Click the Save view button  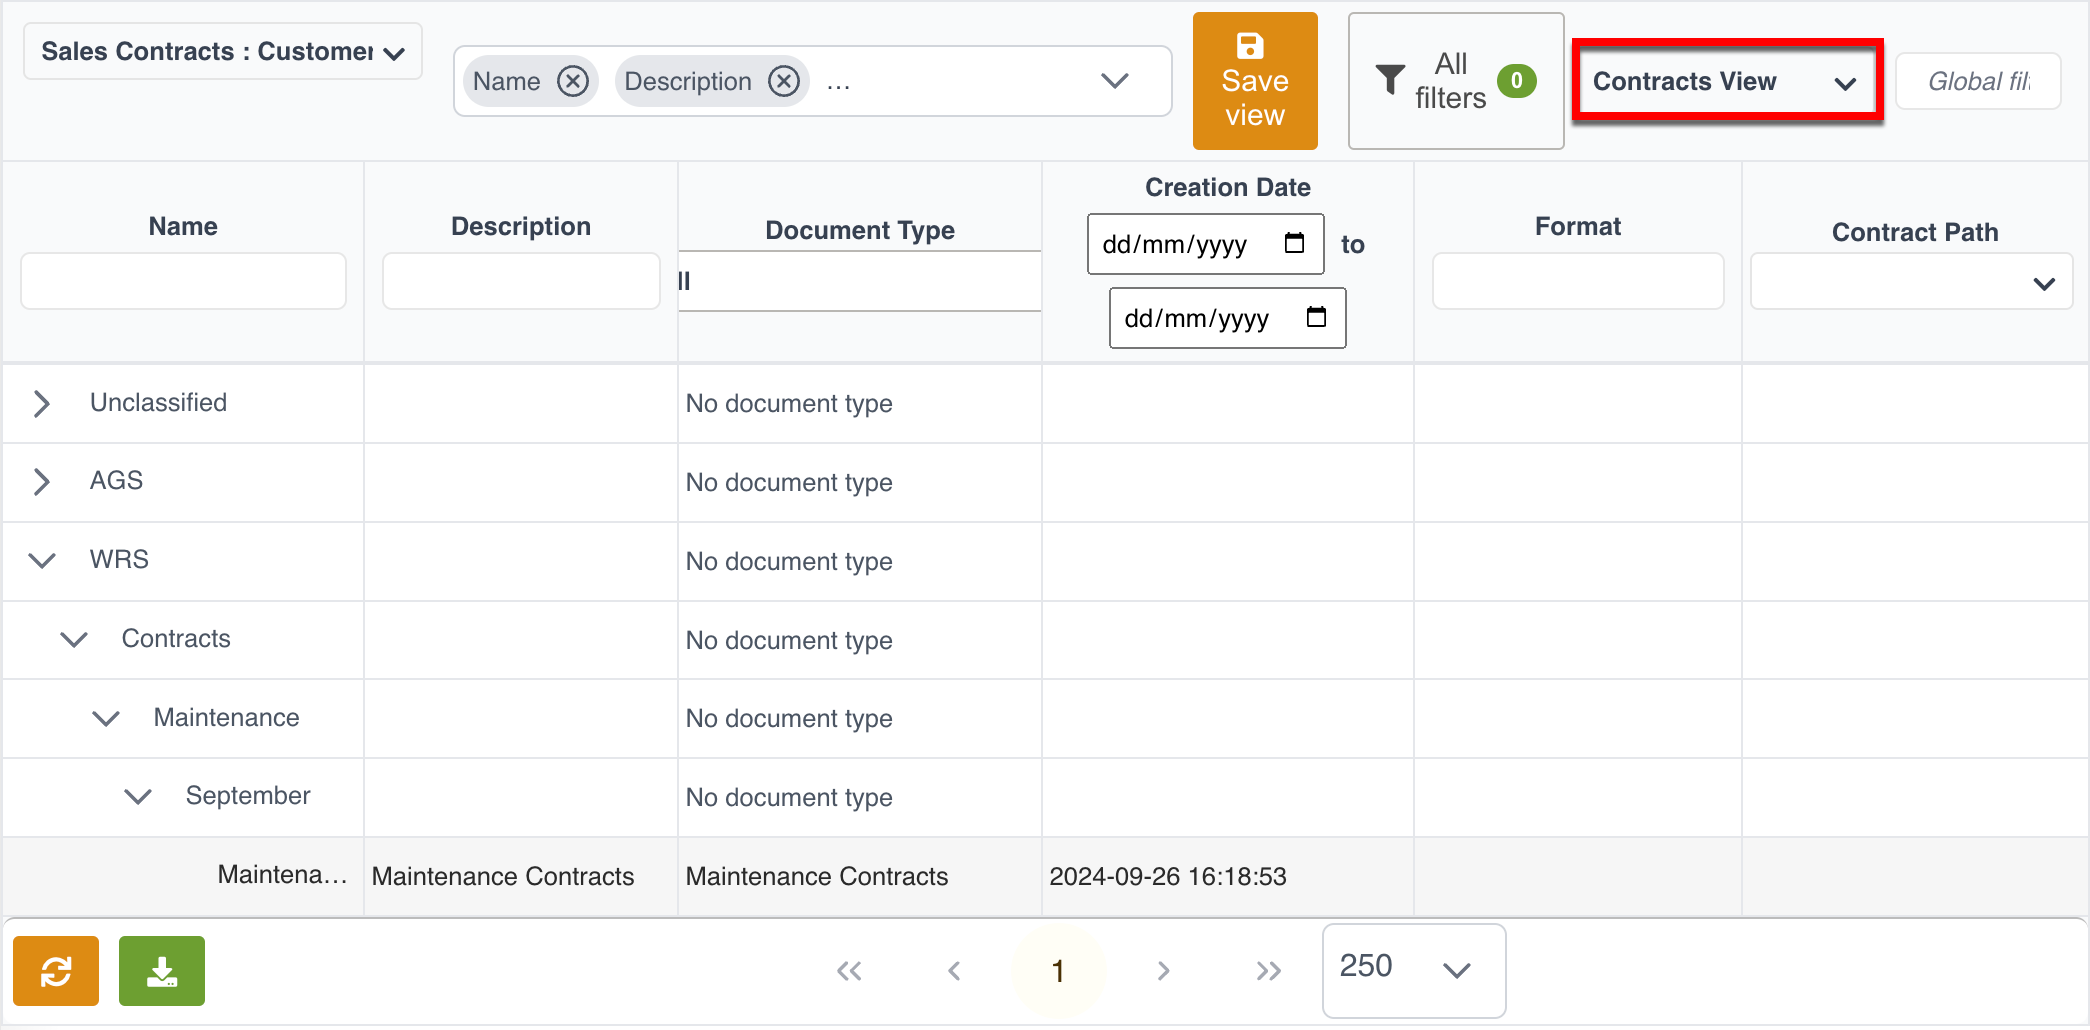click(1254, 81)
